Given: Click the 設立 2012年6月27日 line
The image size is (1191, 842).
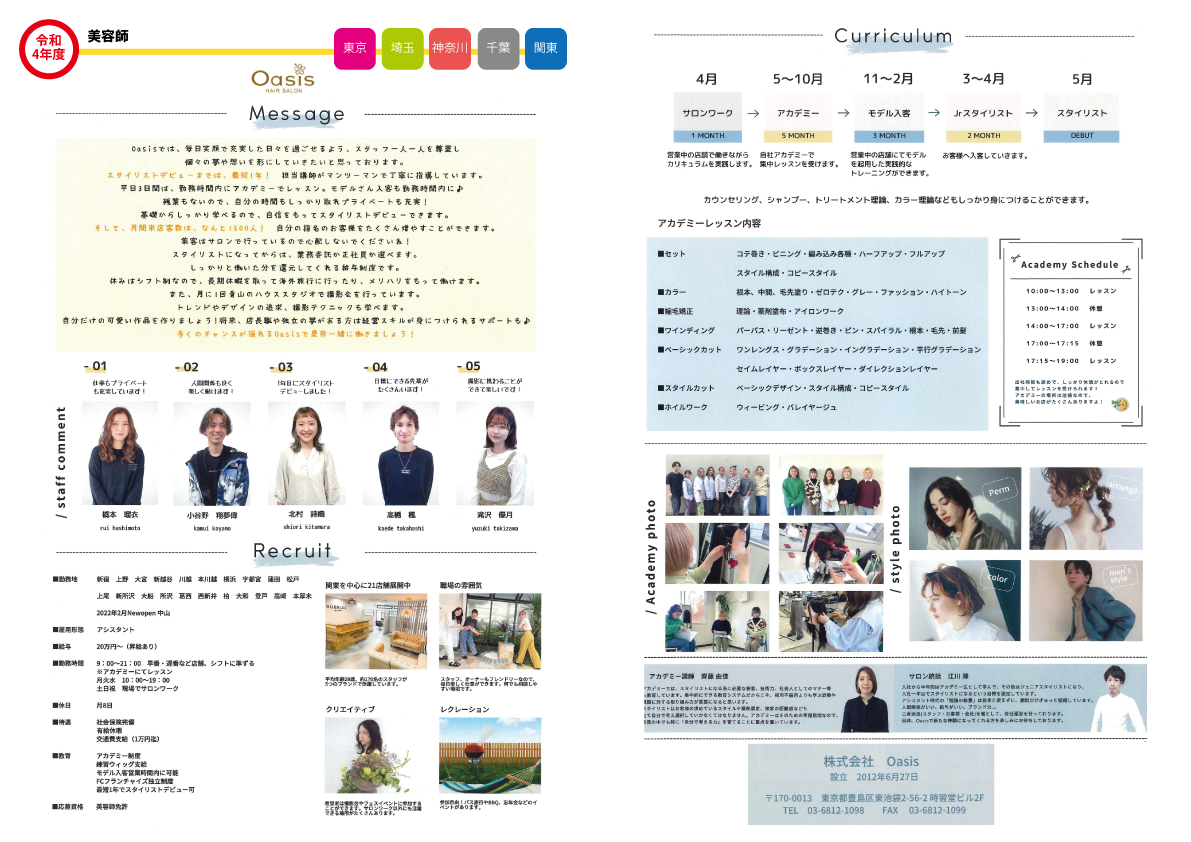Looking at the screenshot, I should 874,777.
